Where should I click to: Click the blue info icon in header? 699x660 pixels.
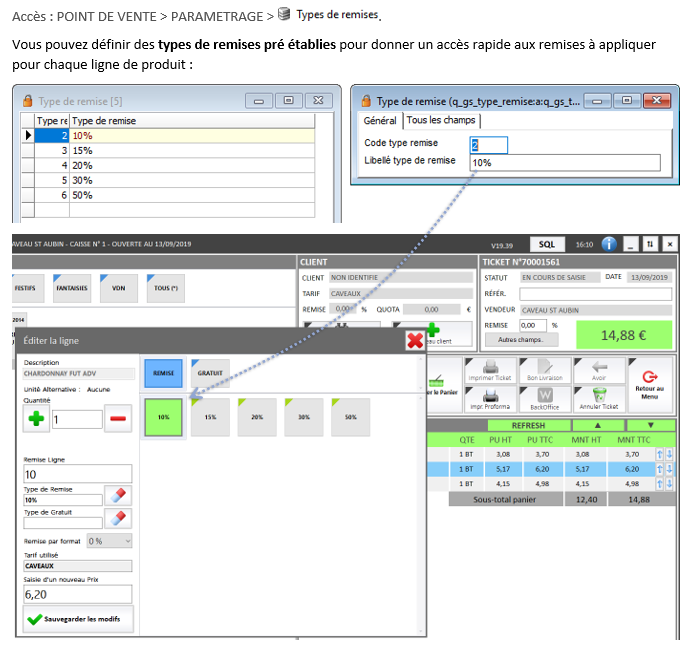pyautogui.click(x=609, y=243)
